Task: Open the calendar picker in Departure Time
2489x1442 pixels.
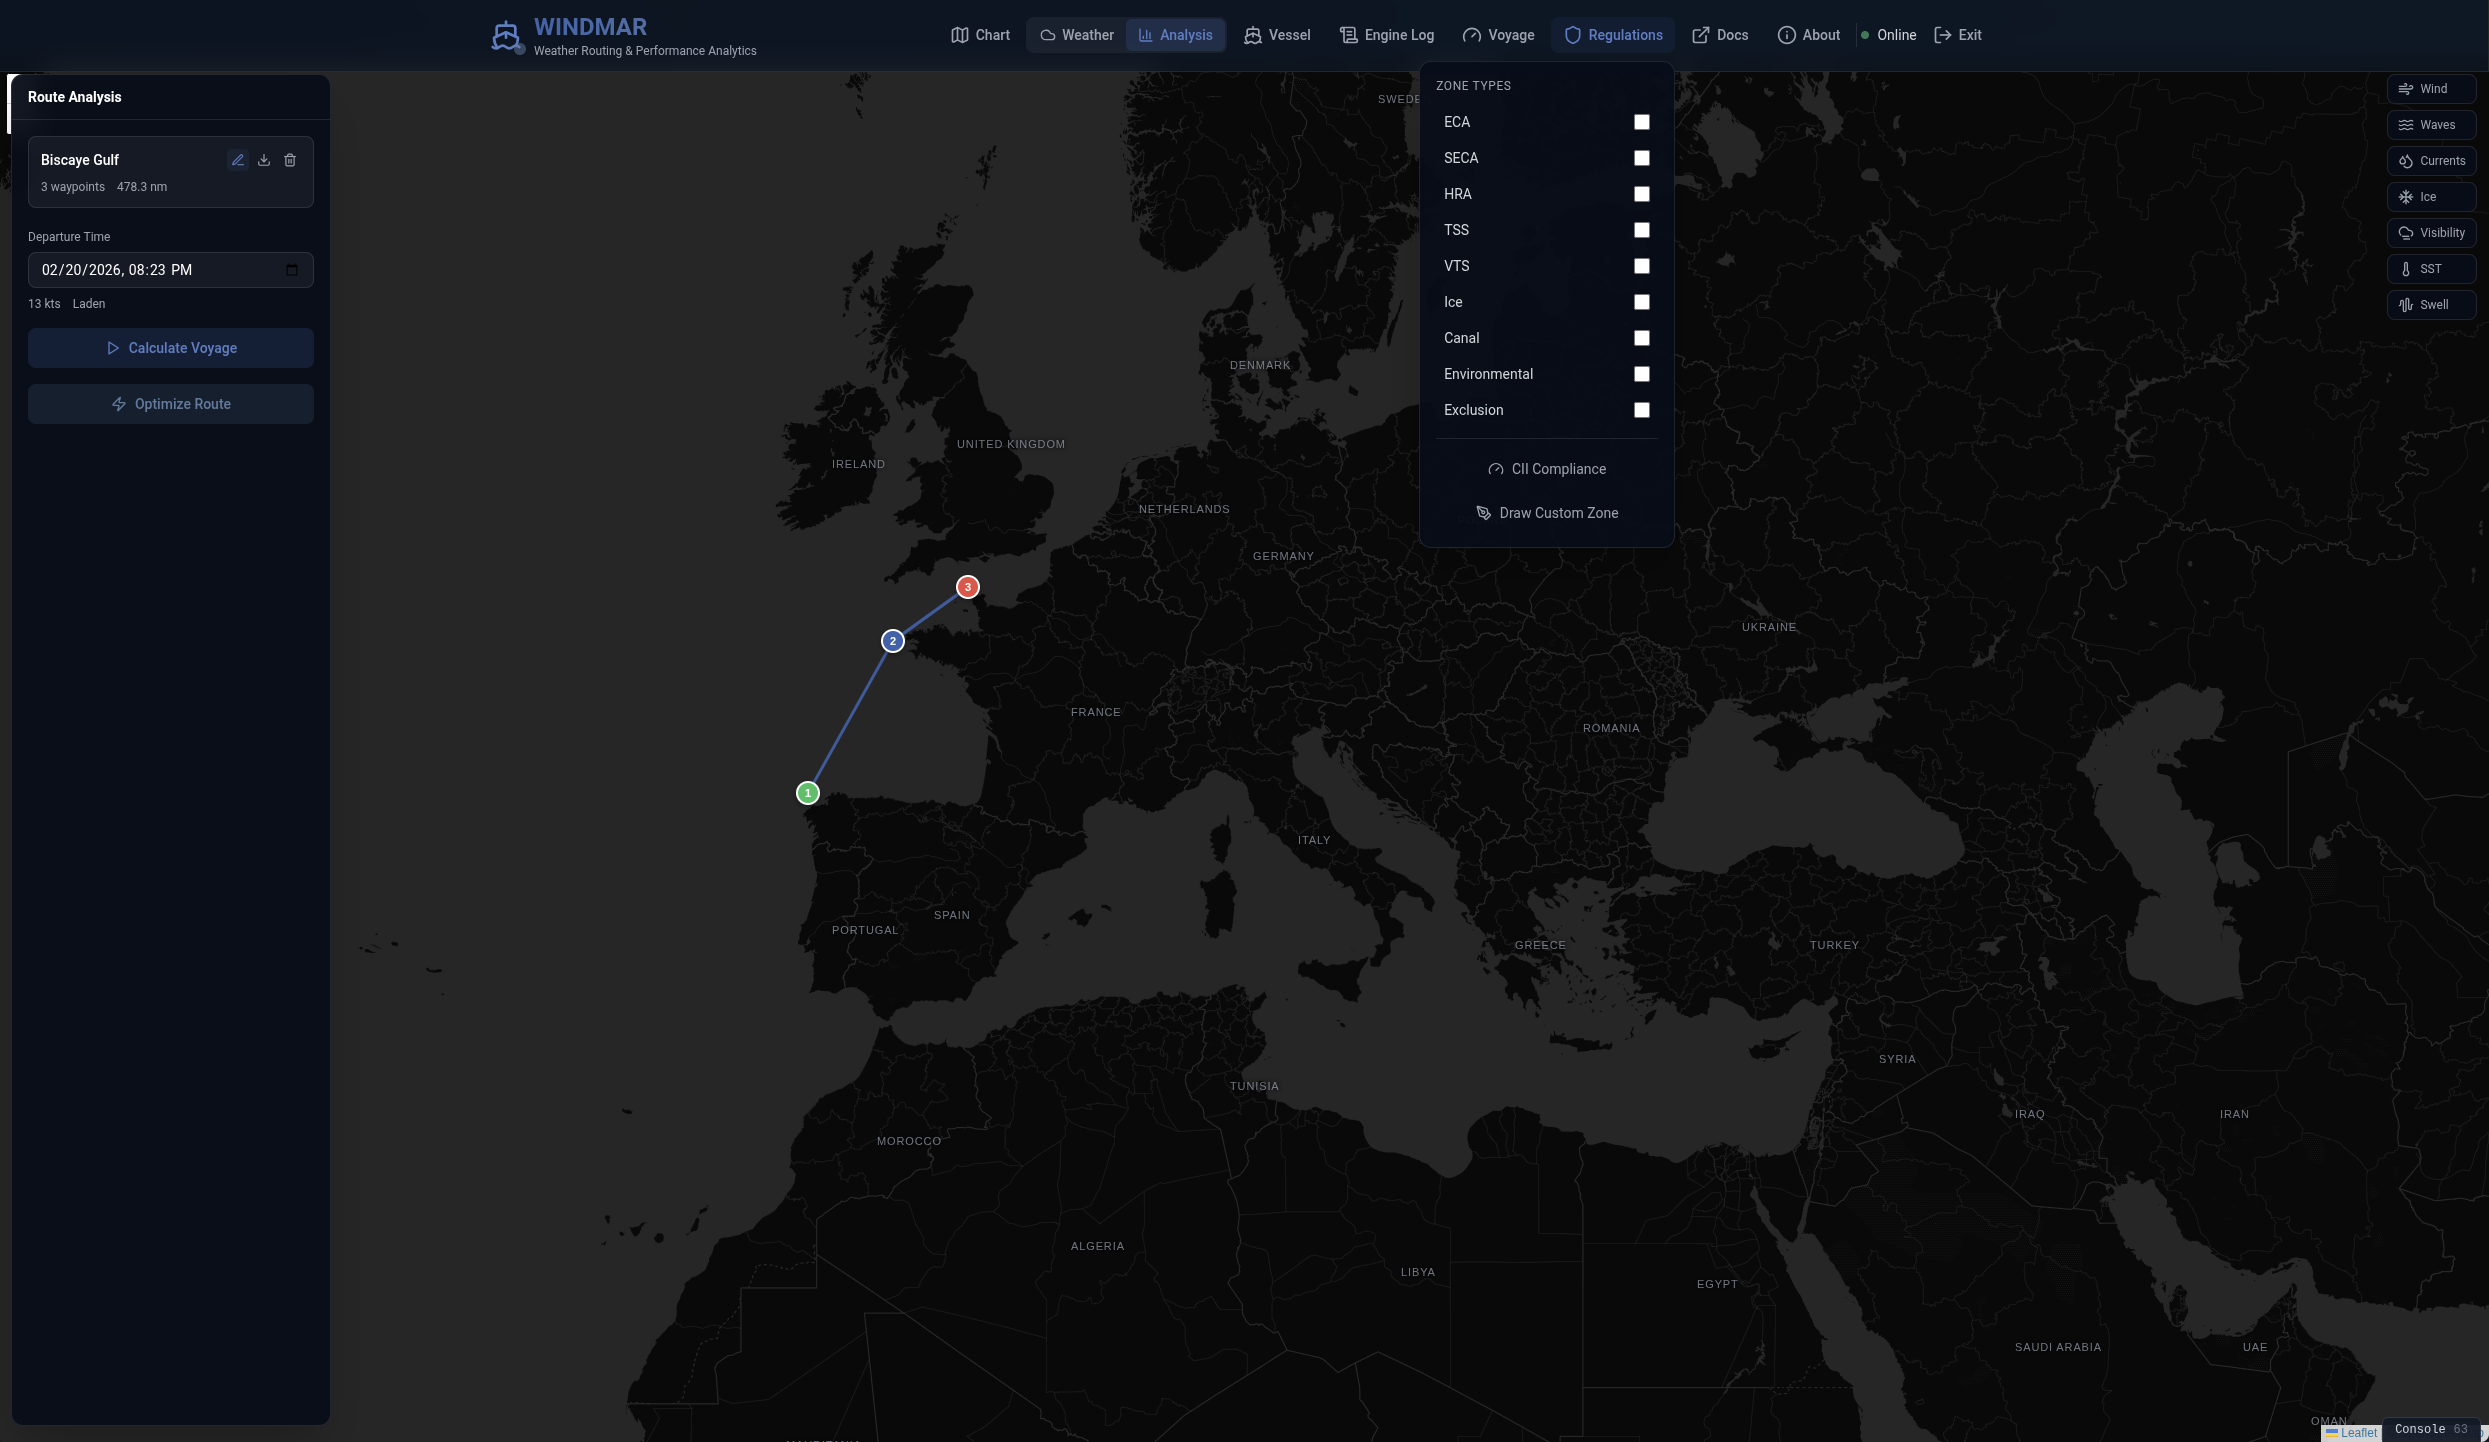Action: click(x=292, y=270)
